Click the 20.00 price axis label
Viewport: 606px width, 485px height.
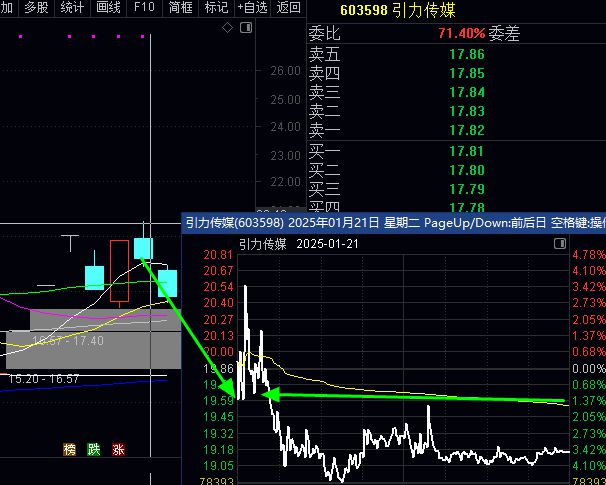coord(218,352)
